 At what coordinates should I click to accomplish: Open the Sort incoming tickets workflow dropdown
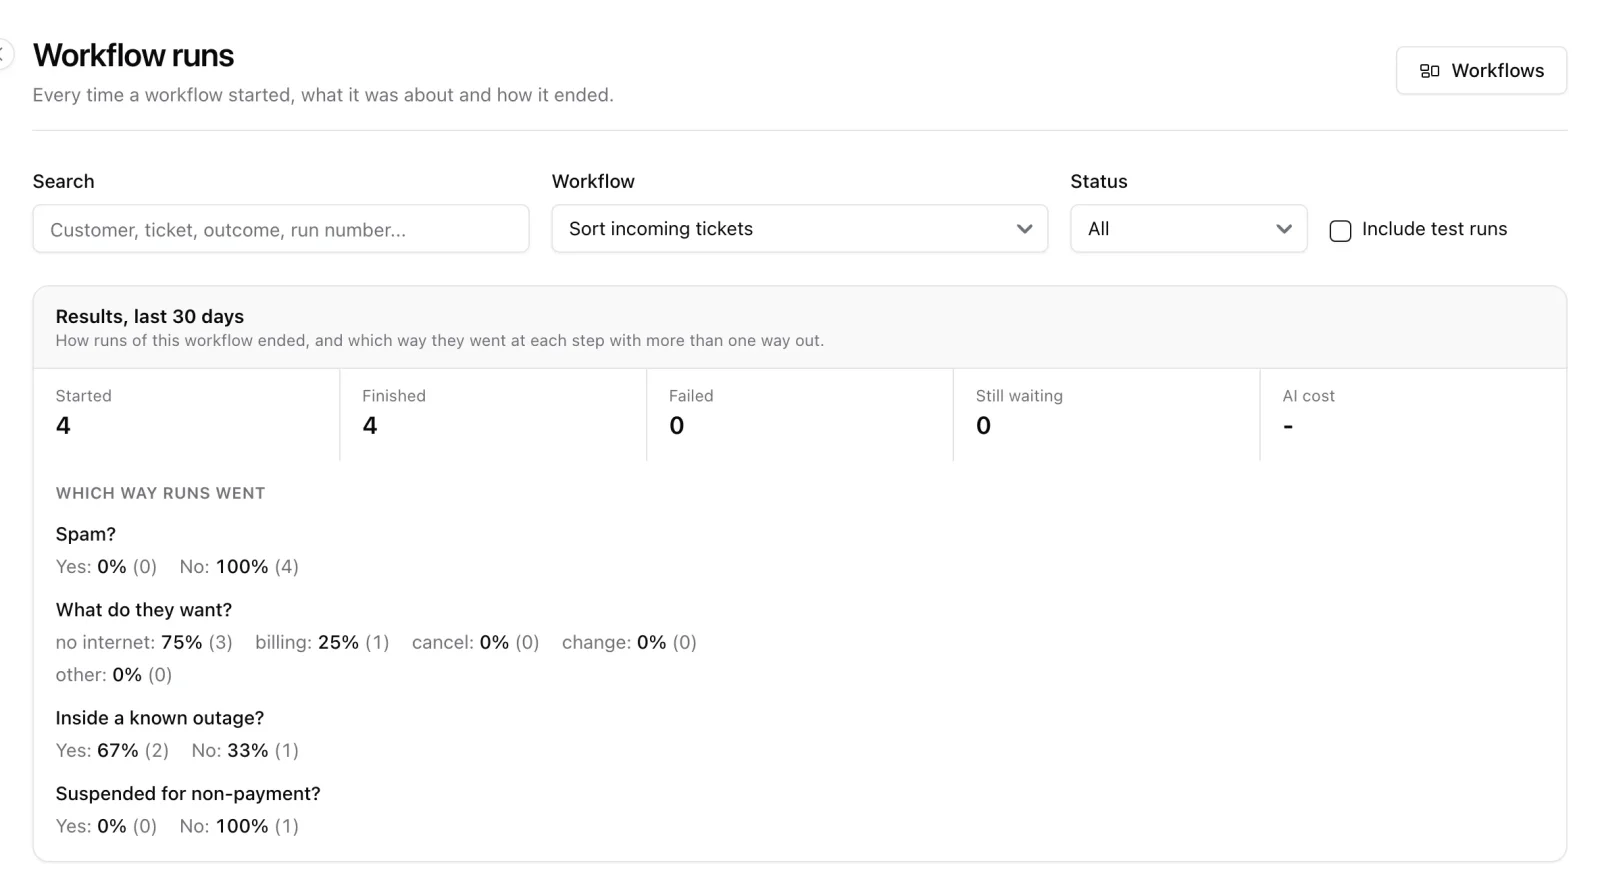(x=800, y=229)
